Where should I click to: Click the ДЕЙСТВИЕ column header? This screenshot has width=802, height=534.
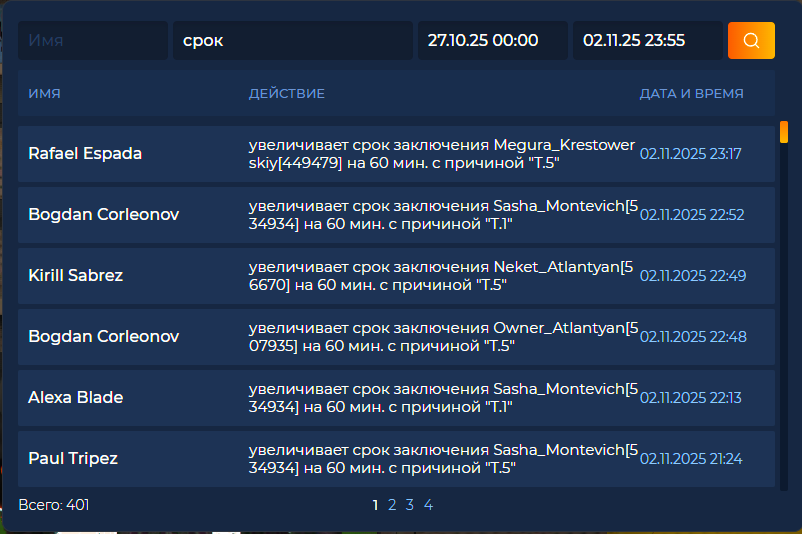tap(286, 94)
